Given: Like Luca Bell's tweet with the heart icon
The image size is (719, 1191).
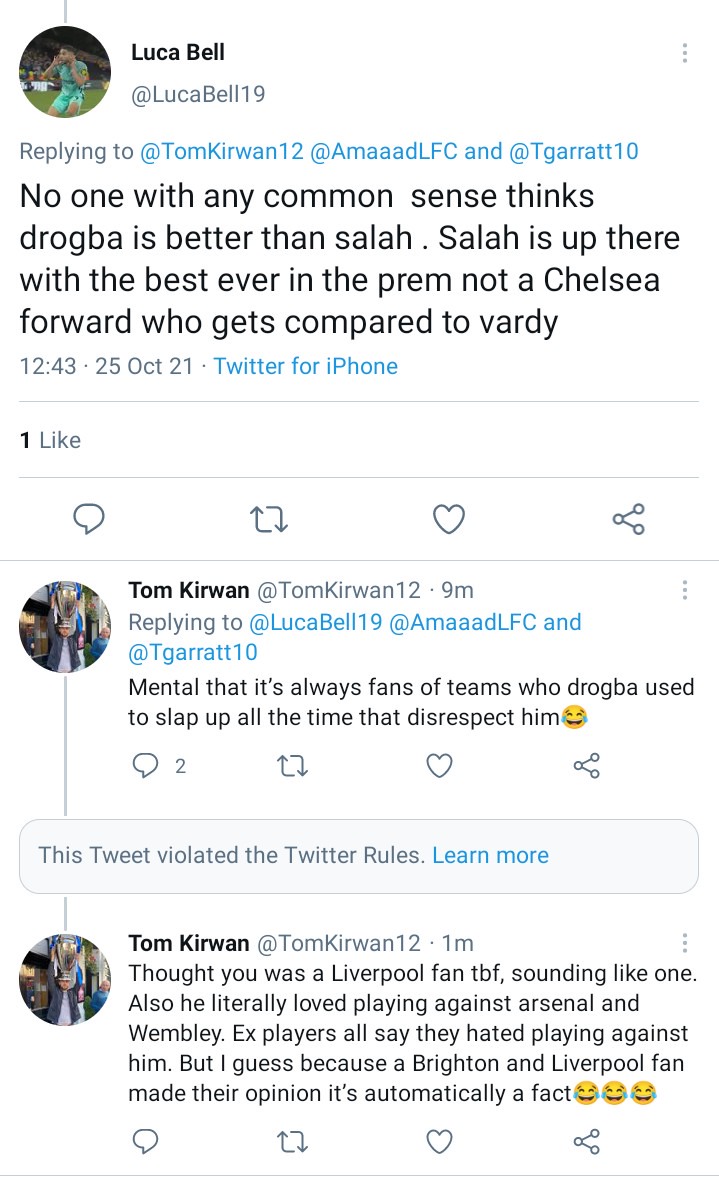Looking at the screenshot, I should 449,520.
